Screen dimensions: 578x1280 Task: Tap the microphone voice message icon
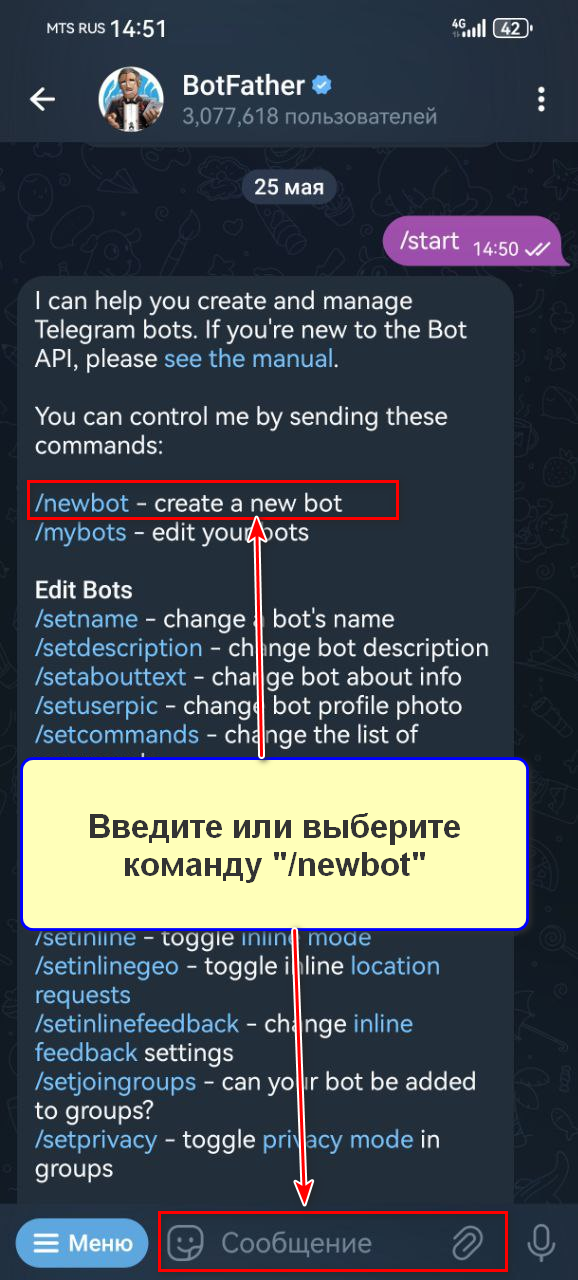541,1243
